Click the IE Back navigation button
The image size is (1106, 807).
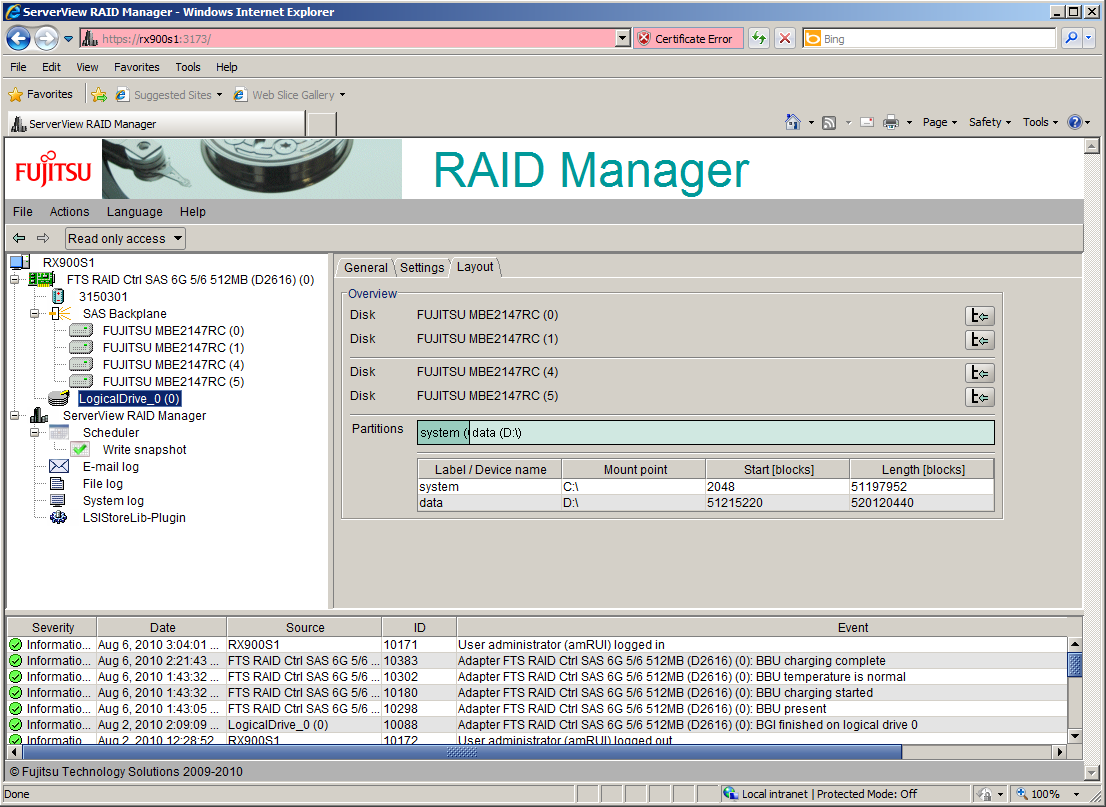(x=18, y=38)
